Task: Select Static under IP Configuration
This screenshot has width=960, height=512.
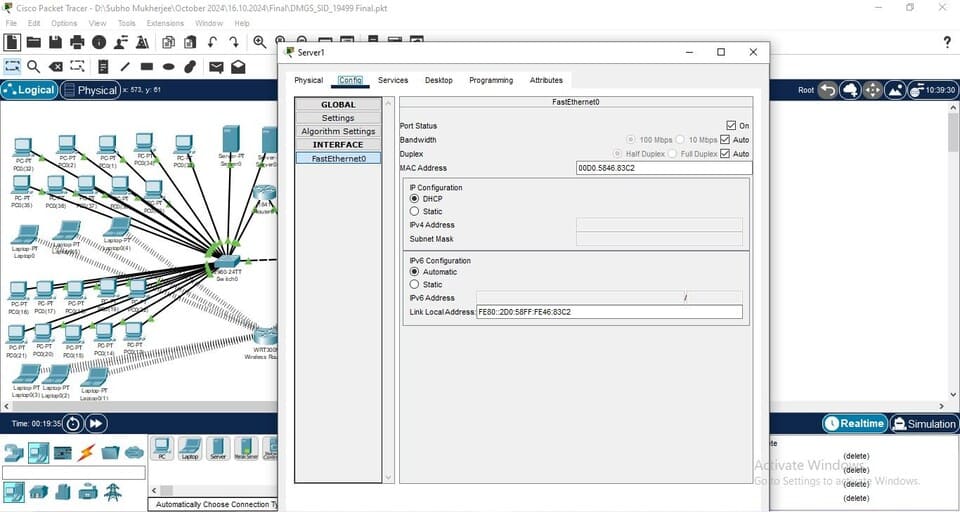Action: tap(414, 211)
